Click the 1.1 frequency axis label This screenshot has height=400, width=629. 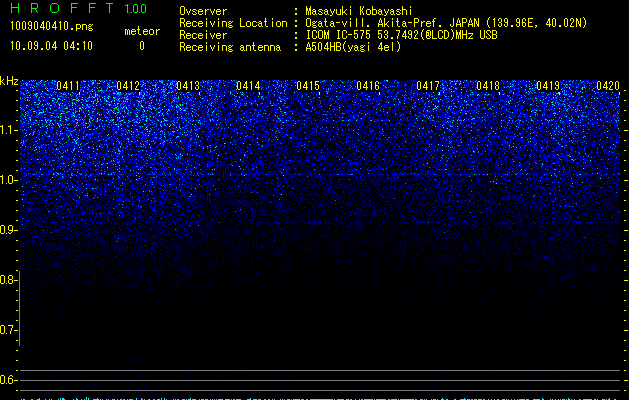coord(8,130)
